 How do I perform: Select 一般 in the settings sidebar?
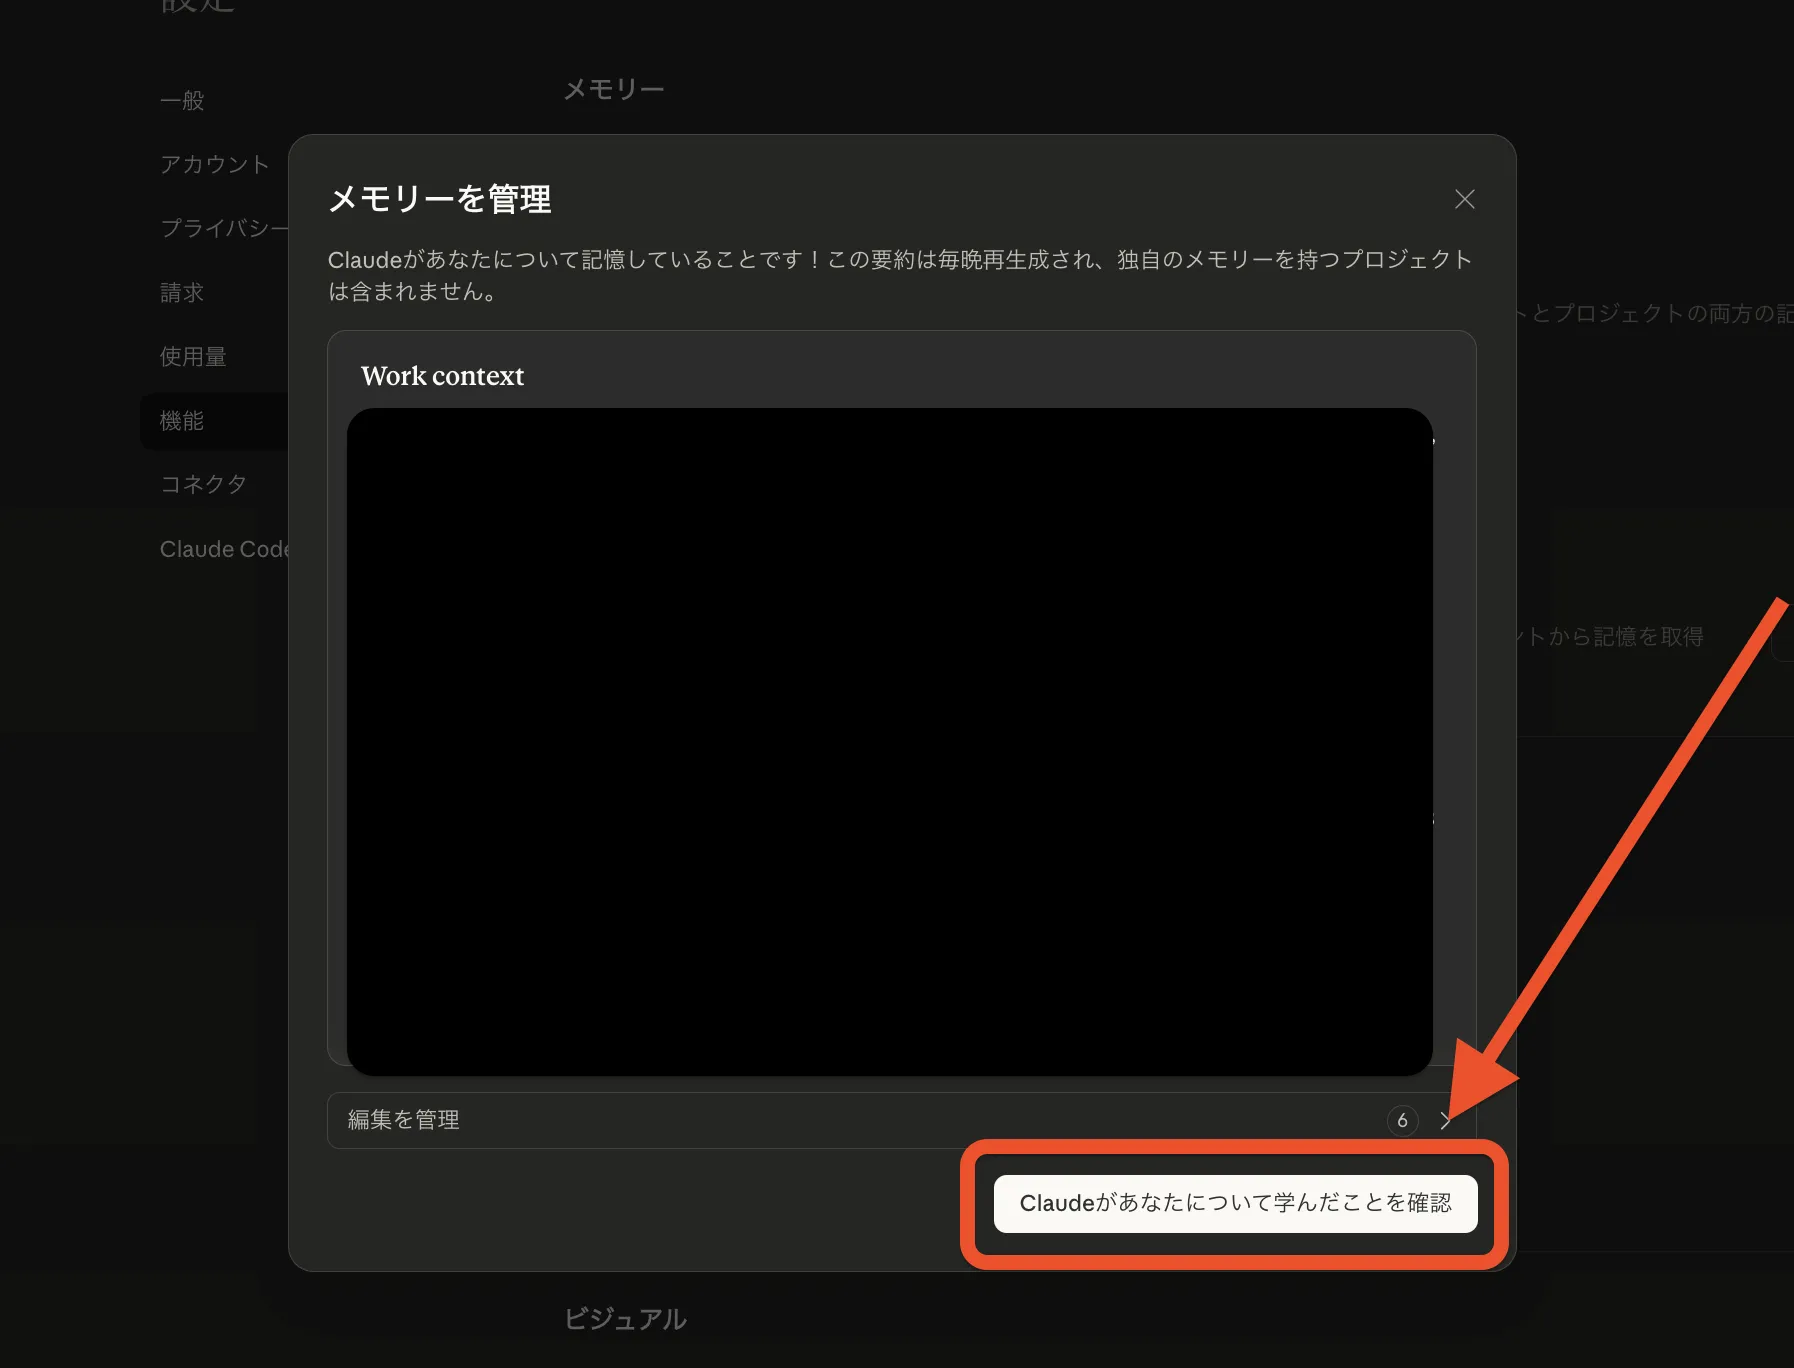[x=183, y=100]
